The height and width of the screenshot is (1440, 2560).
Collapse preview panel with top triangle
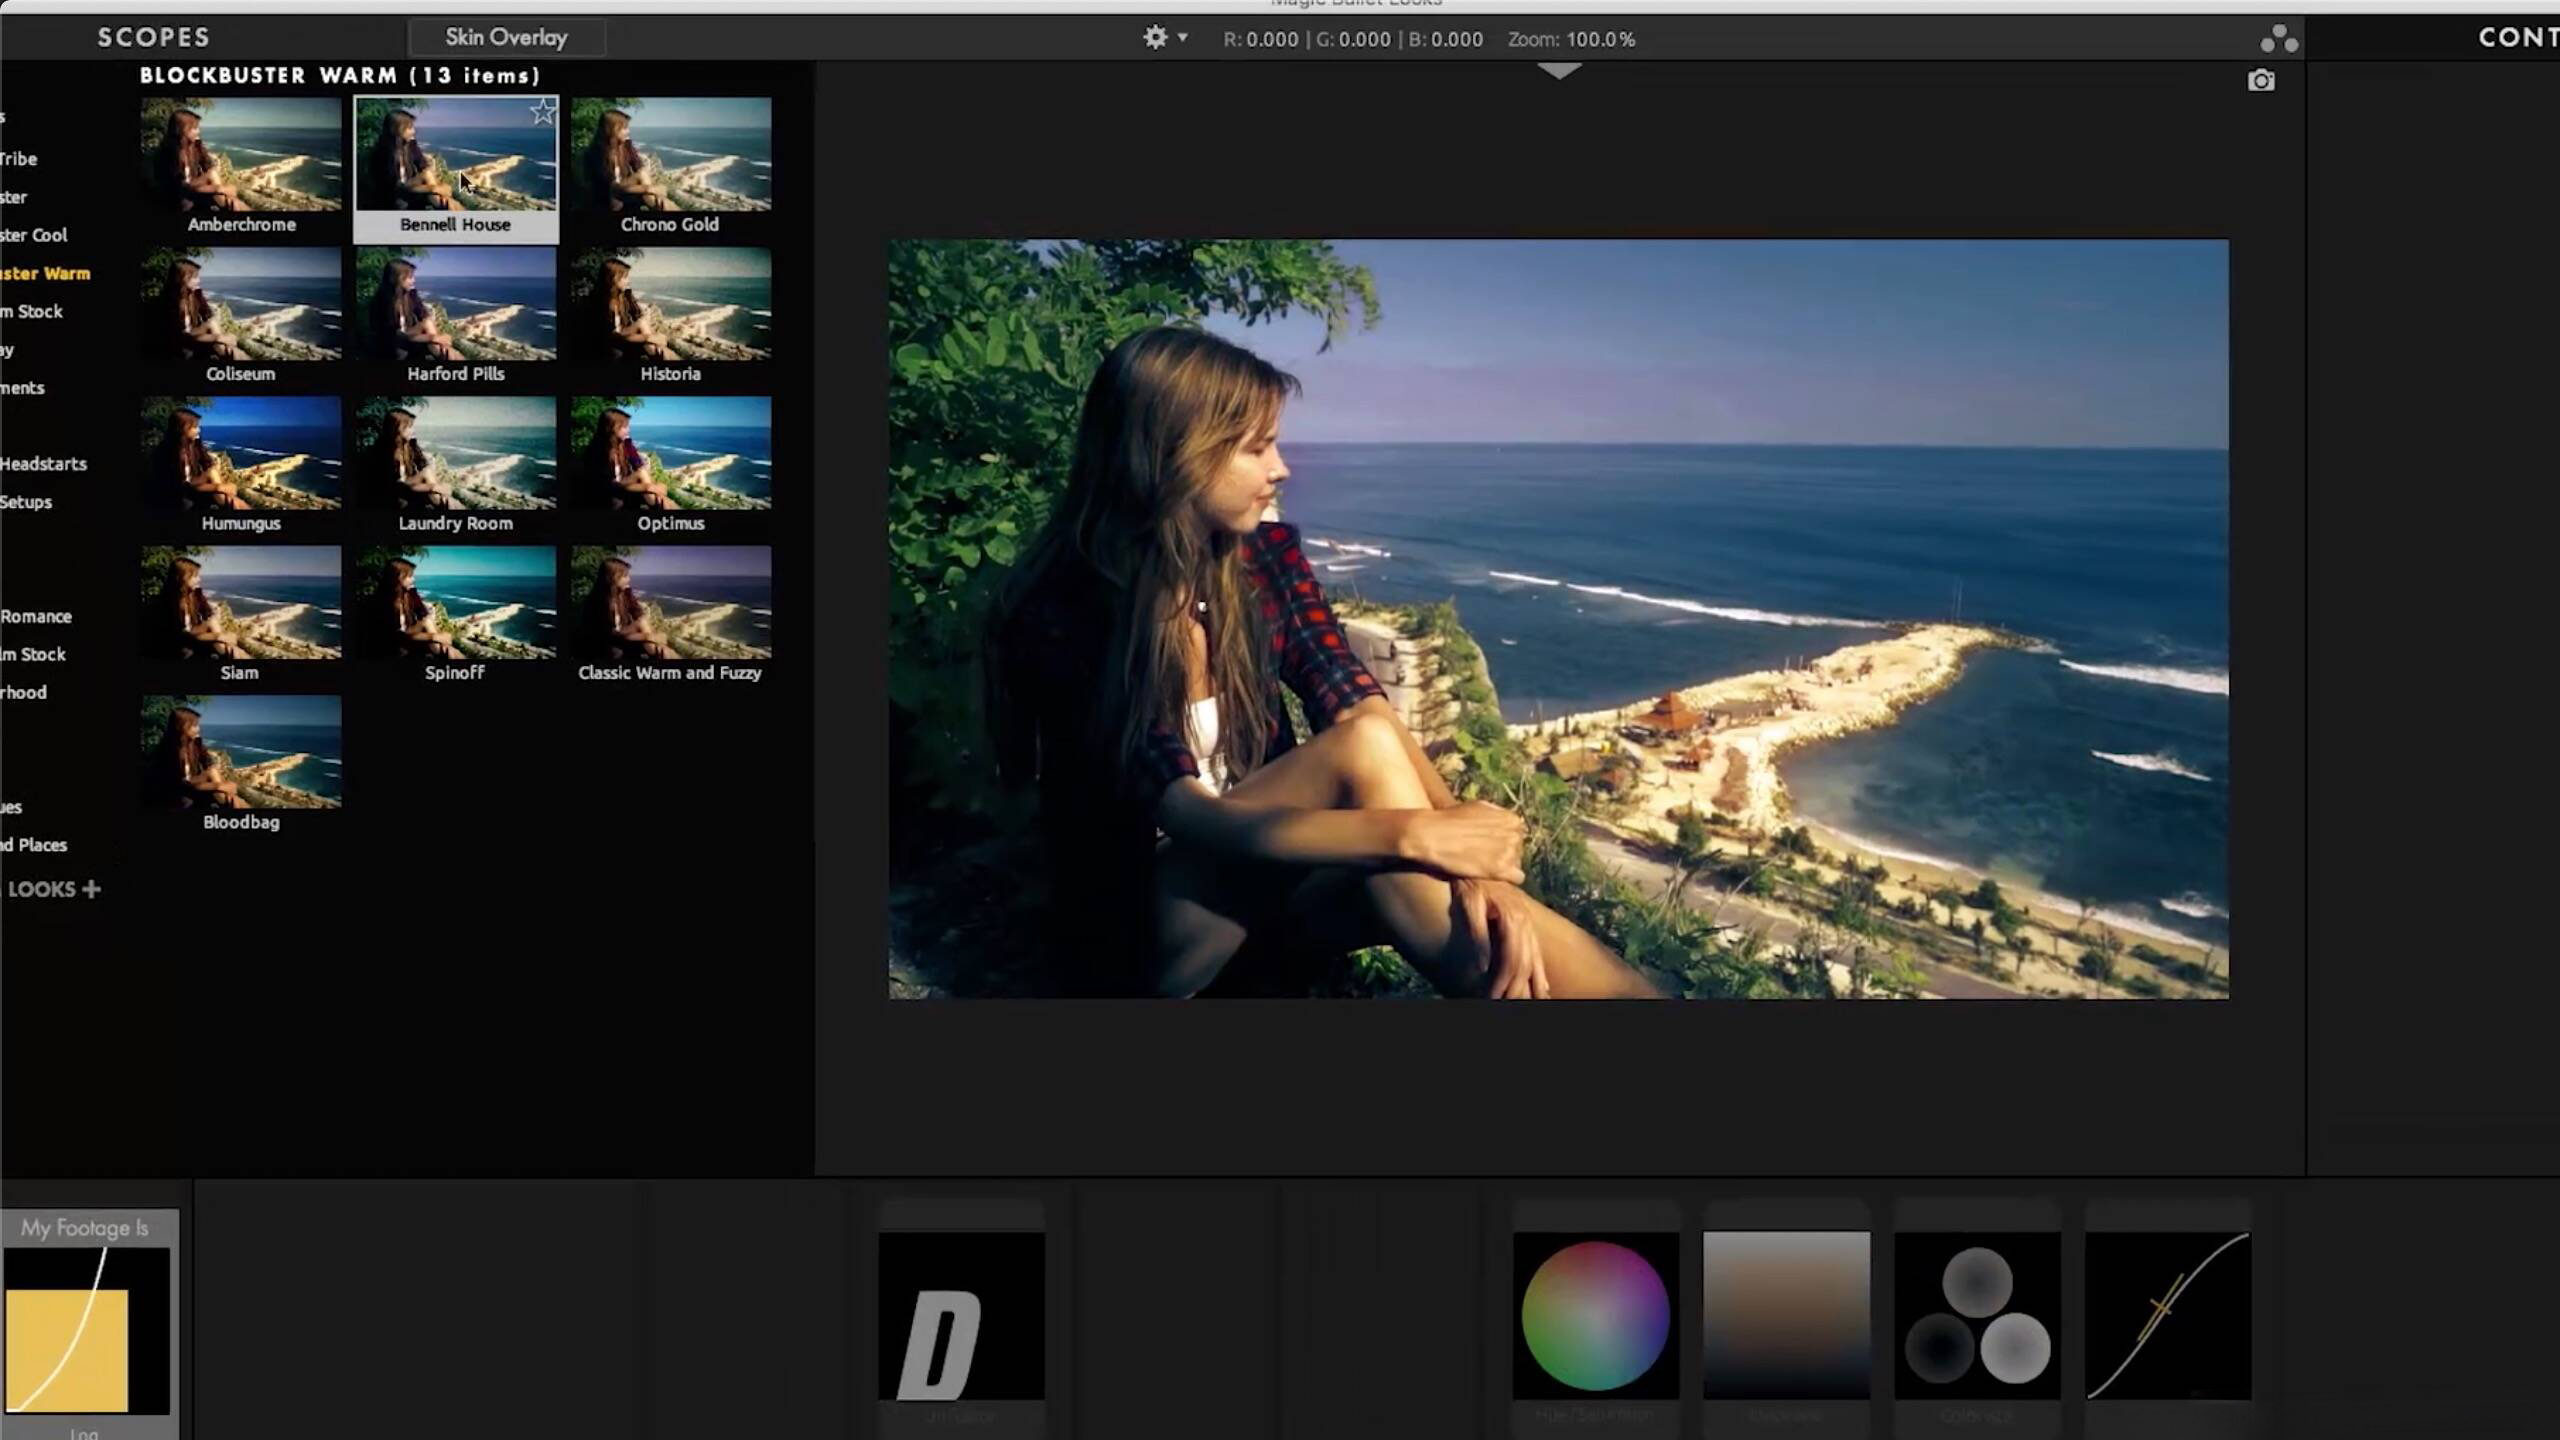(x=1559, y=71)
